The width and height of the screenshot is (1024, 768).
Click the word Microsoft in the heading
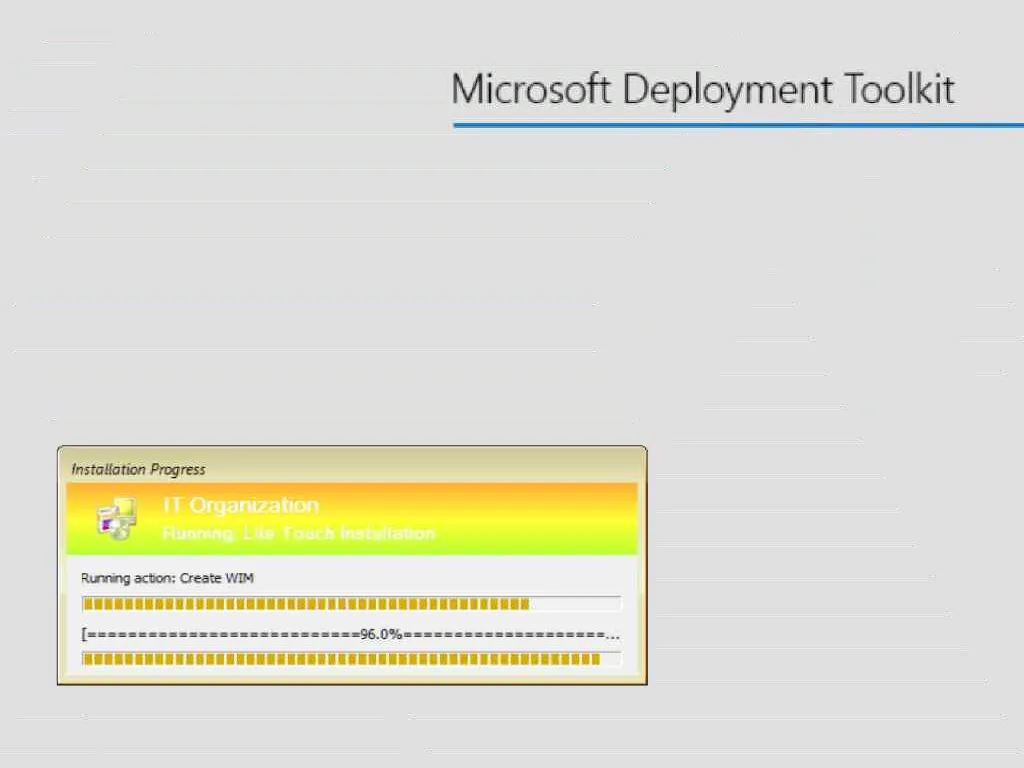point(530,89)
